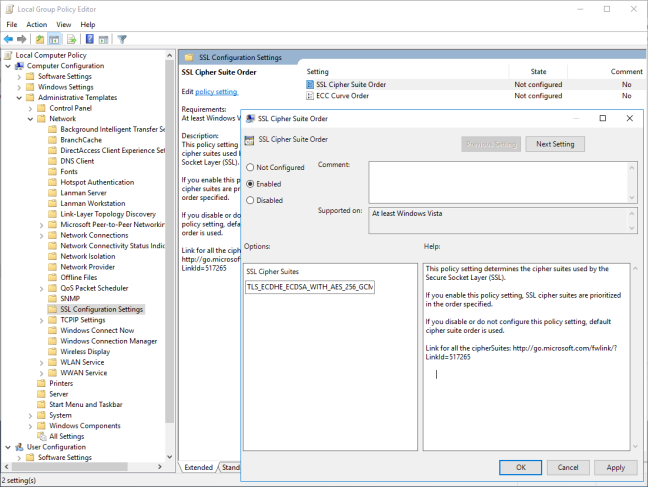Open the Action menu
The width and height of the screenshot is (648, 487).
(x=36, y=24)
